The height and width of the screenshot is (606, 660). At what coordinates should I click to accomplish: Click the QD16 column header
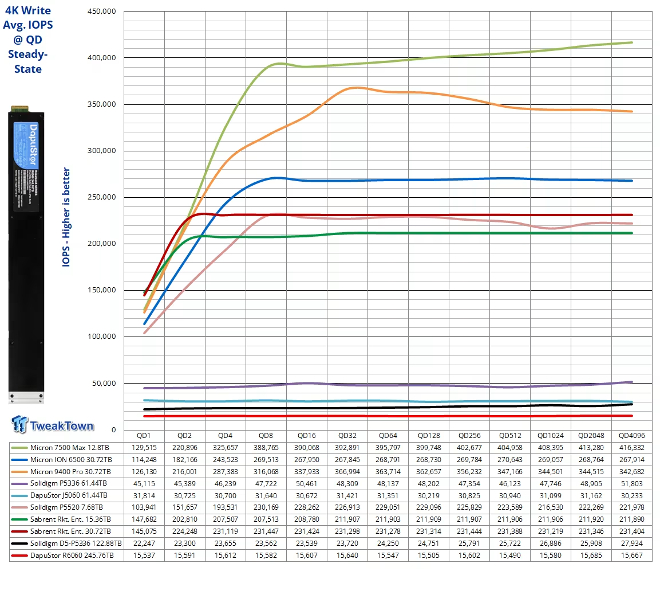(x=306, y=436)
